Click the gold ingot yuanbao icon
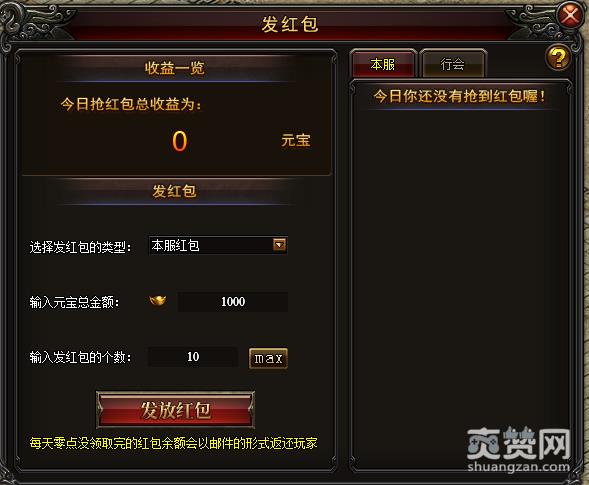The width and height of the screenshot is (589, 485). point(158,301)
